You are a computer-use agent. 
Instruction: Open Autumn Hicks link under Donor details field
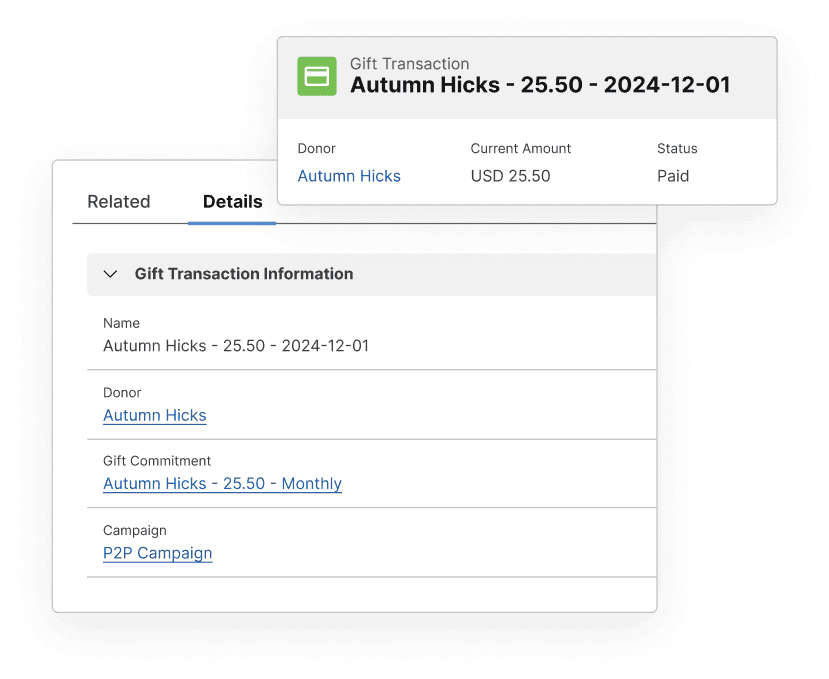(155, 415)
